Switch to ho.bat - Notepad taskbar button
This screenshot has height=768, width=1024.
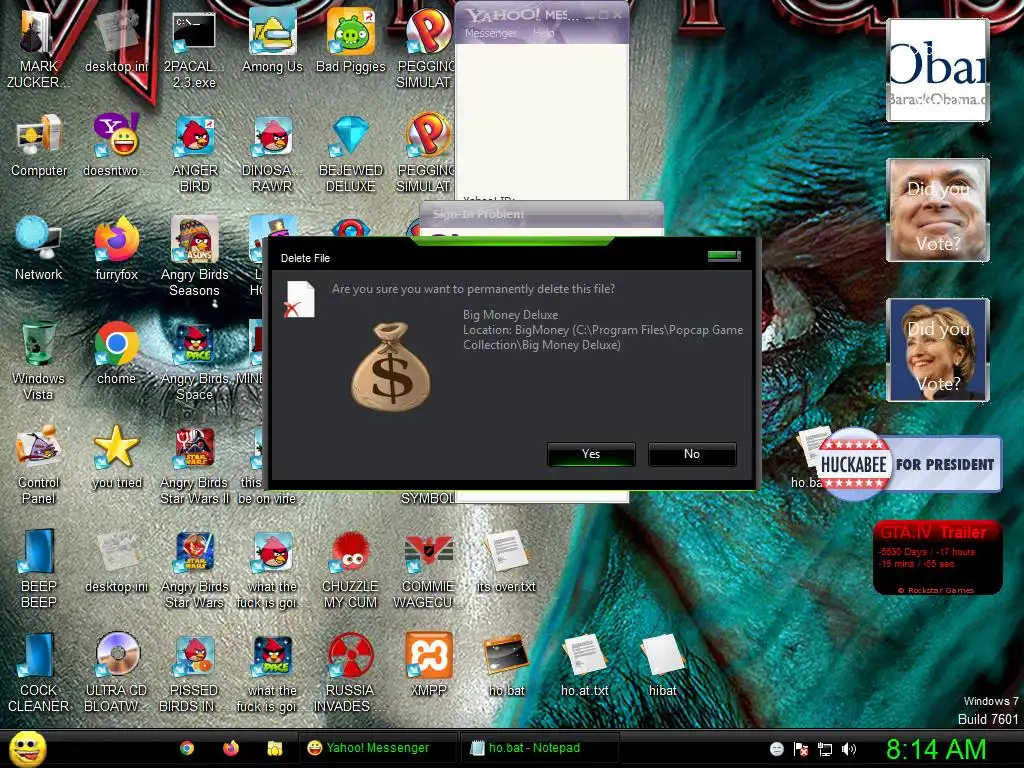[x=539, y=748]
